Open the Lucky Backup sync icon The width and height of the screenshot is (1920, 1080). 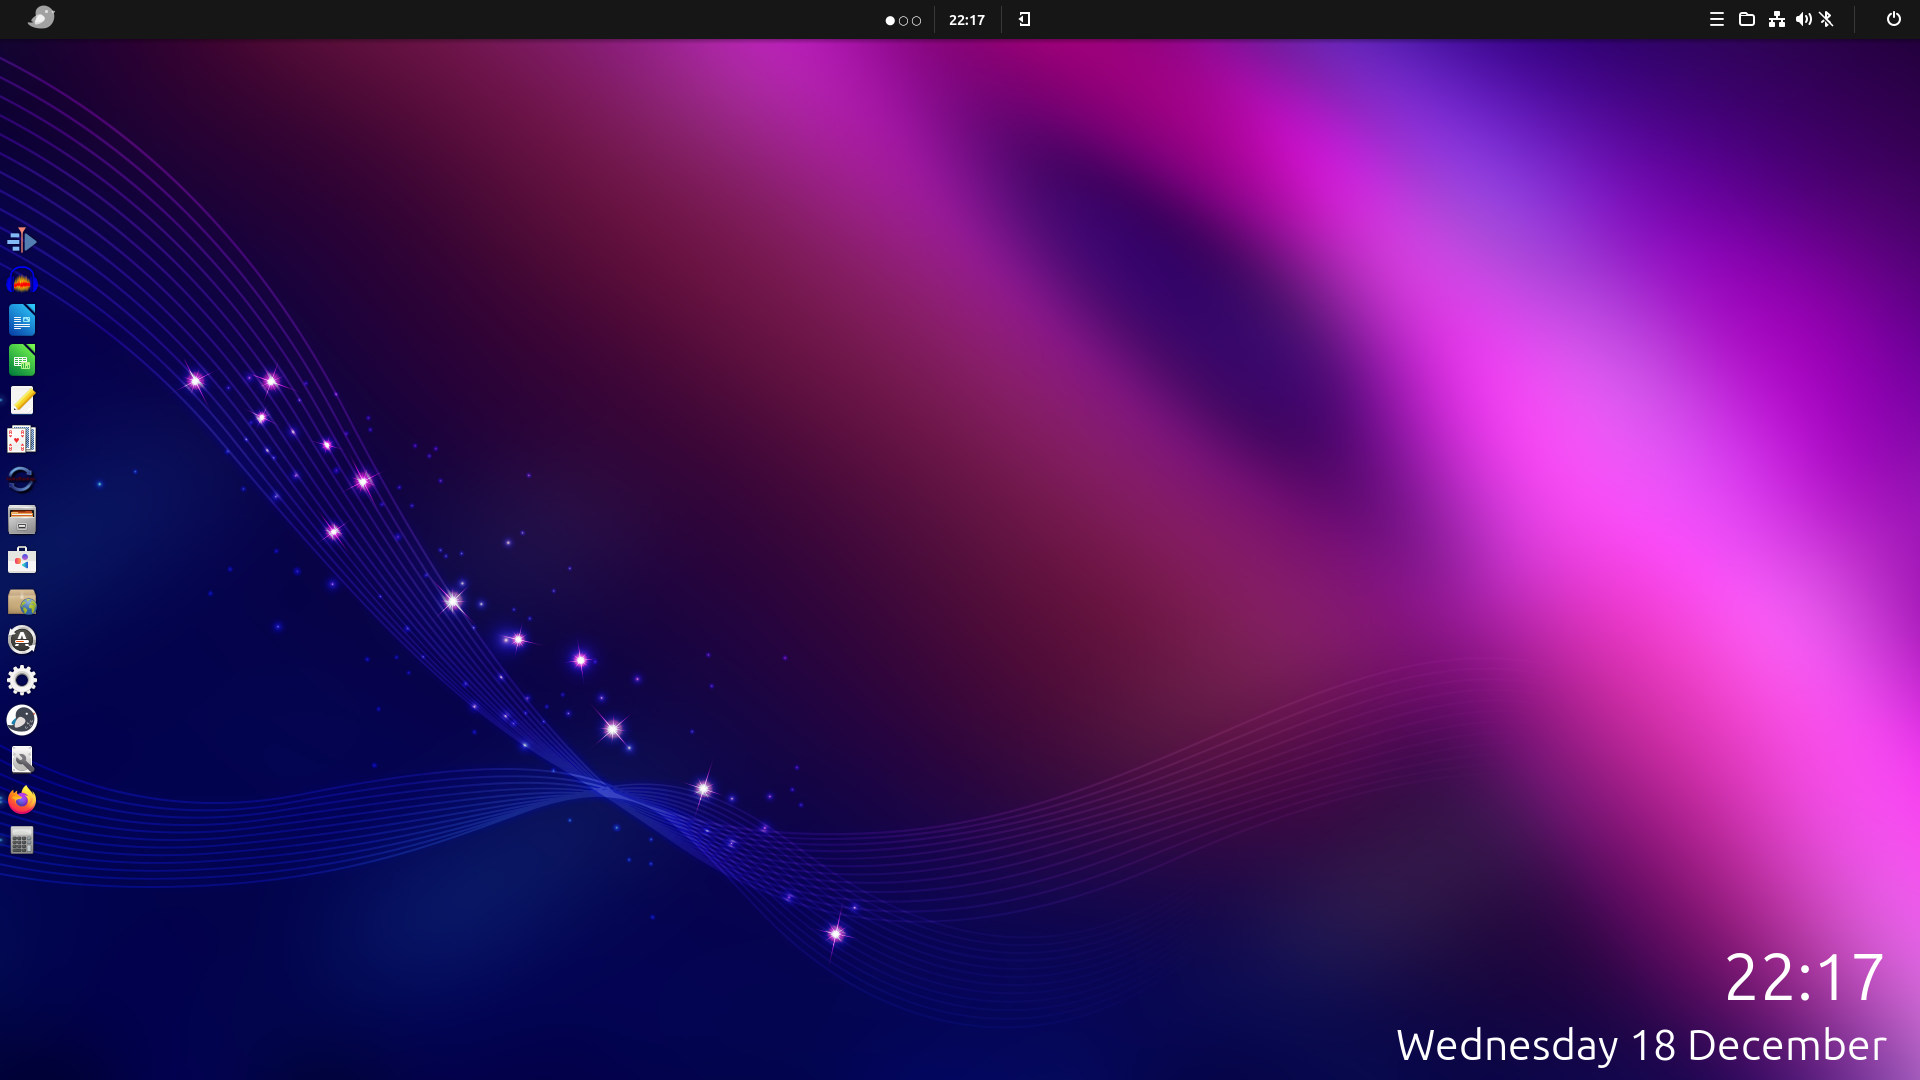[x=22, y=480]
